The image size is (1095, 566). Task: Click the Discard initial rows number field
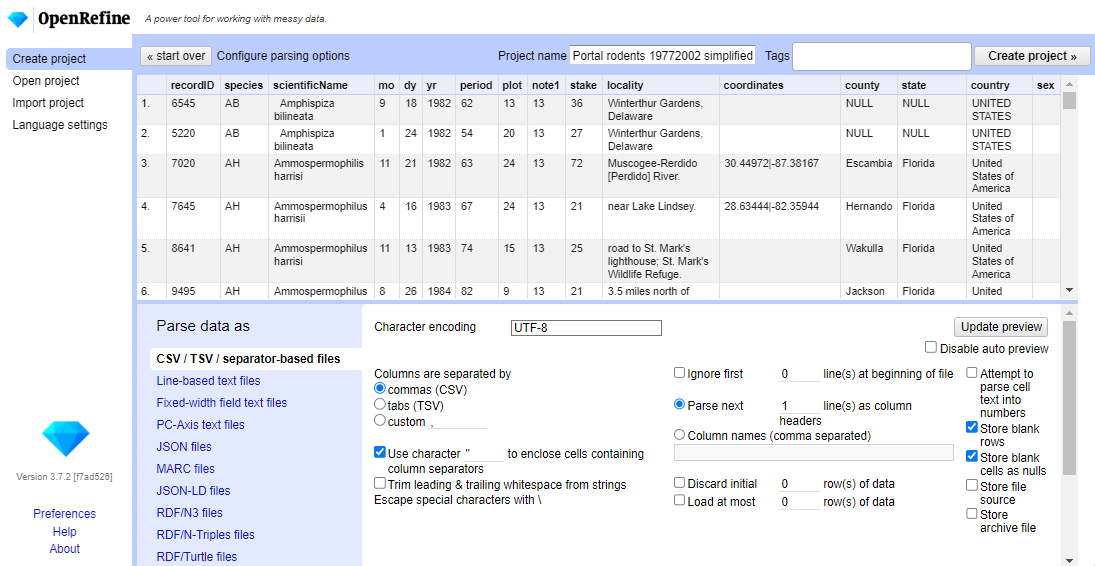pos(799,484)
